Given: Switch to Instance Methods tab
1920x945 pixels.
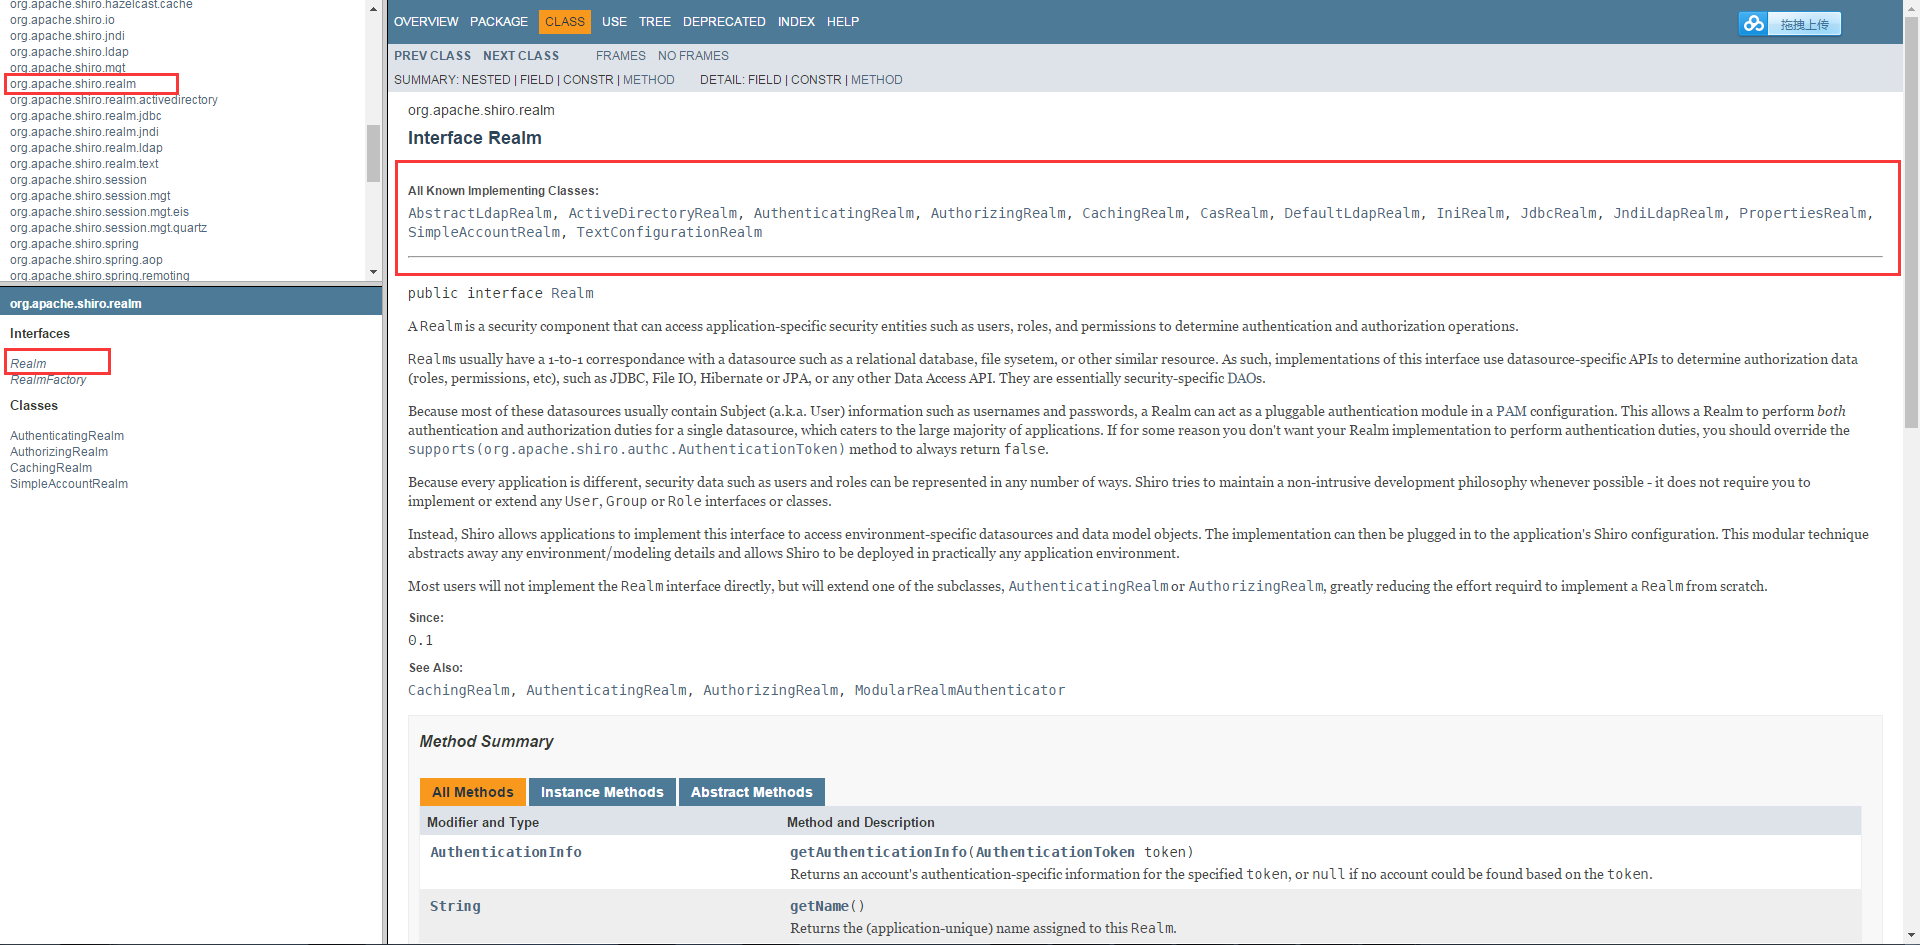Looking at the screenshot, I should [602, 792].
